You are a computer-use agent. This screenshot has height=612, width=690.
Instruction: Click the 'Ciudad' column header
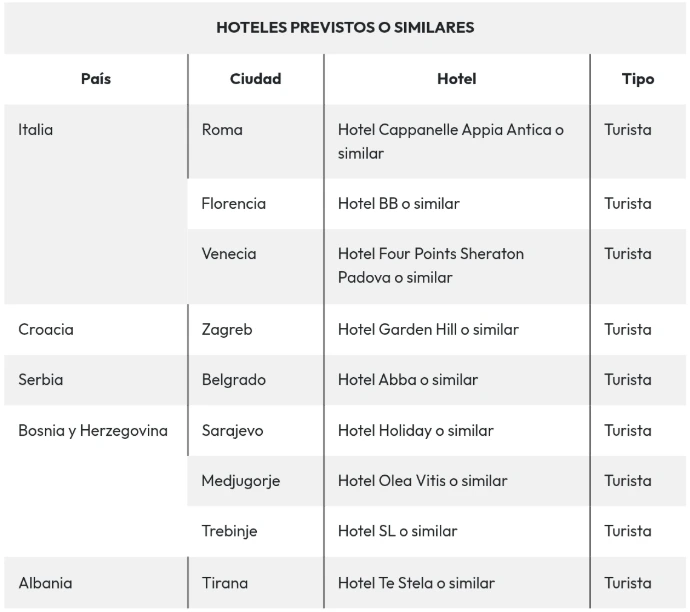click(255, 79)
